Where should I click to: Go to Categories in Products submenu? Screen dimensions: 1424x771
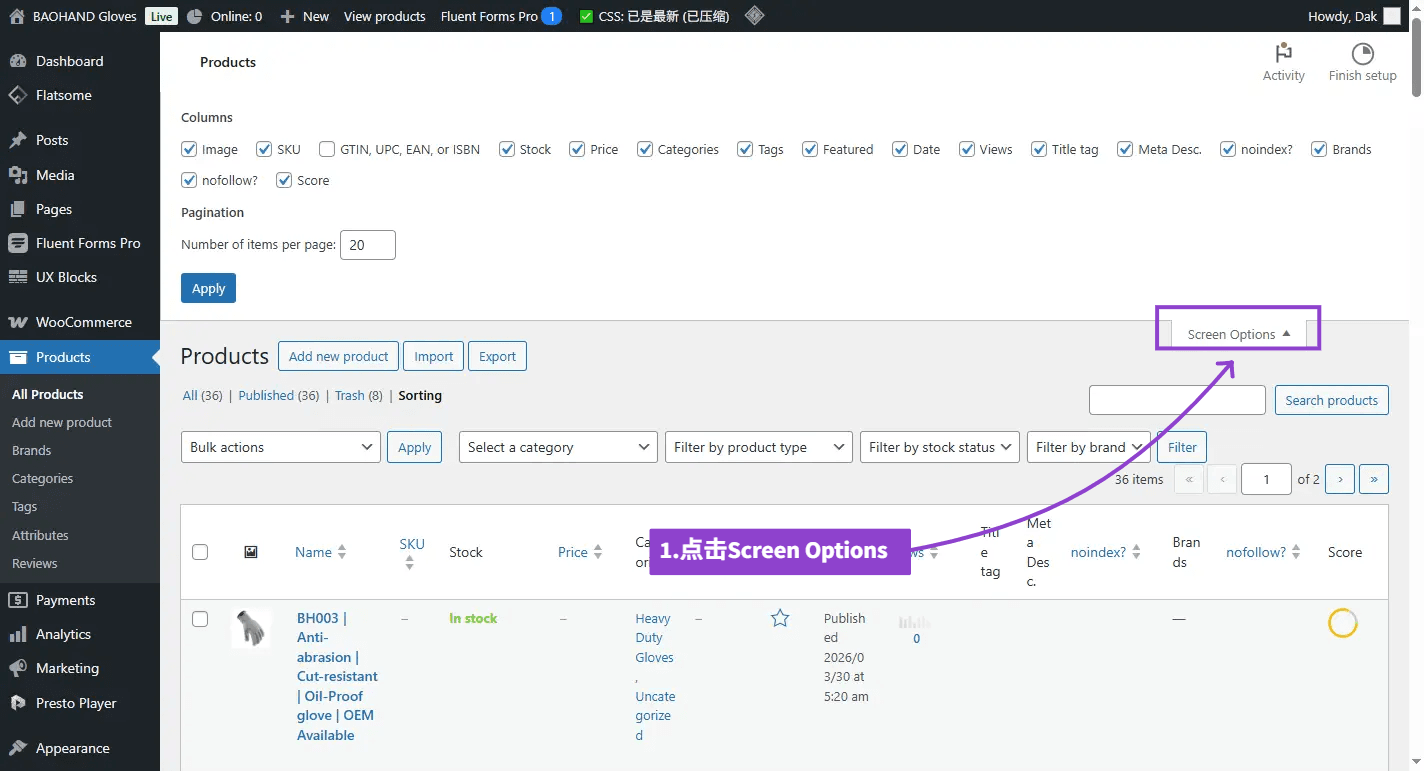click(42, 478)
